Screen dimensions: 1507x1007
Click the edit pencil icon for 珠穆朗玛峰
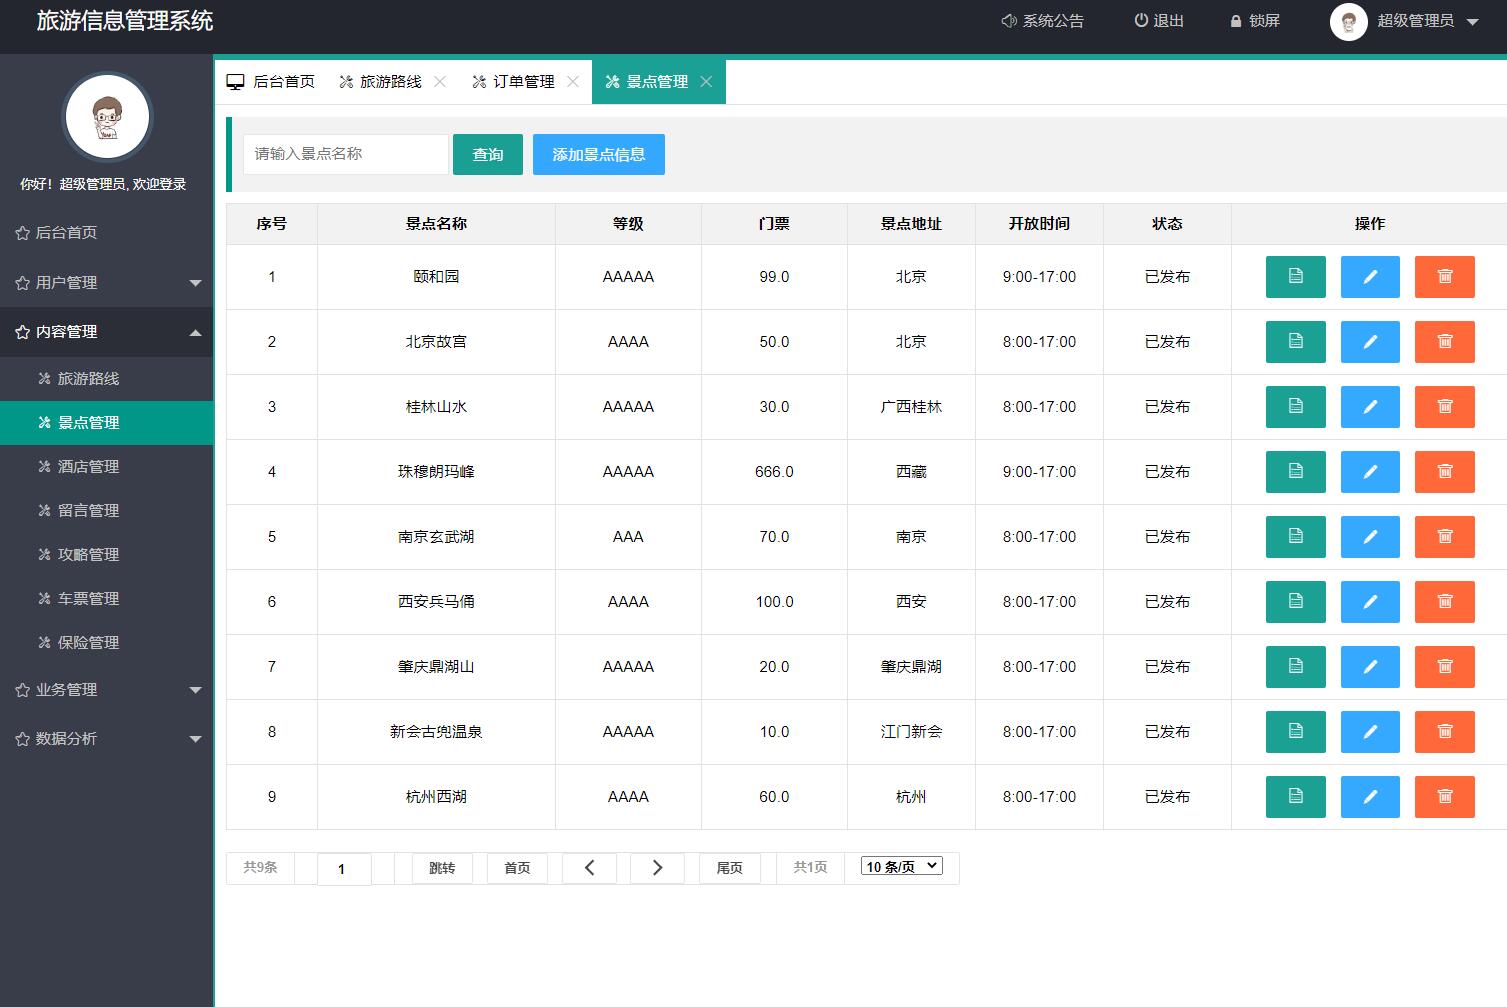1370,471
